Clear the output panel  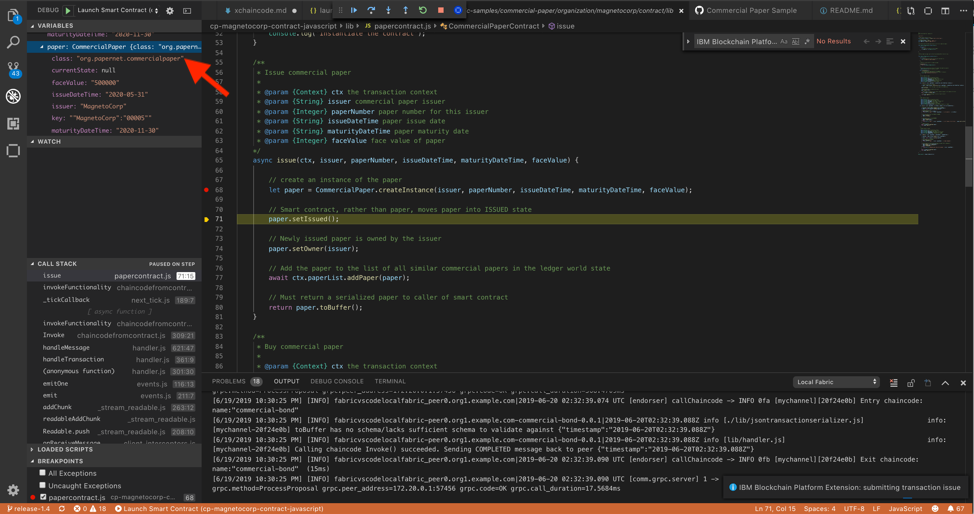[893, 383]
